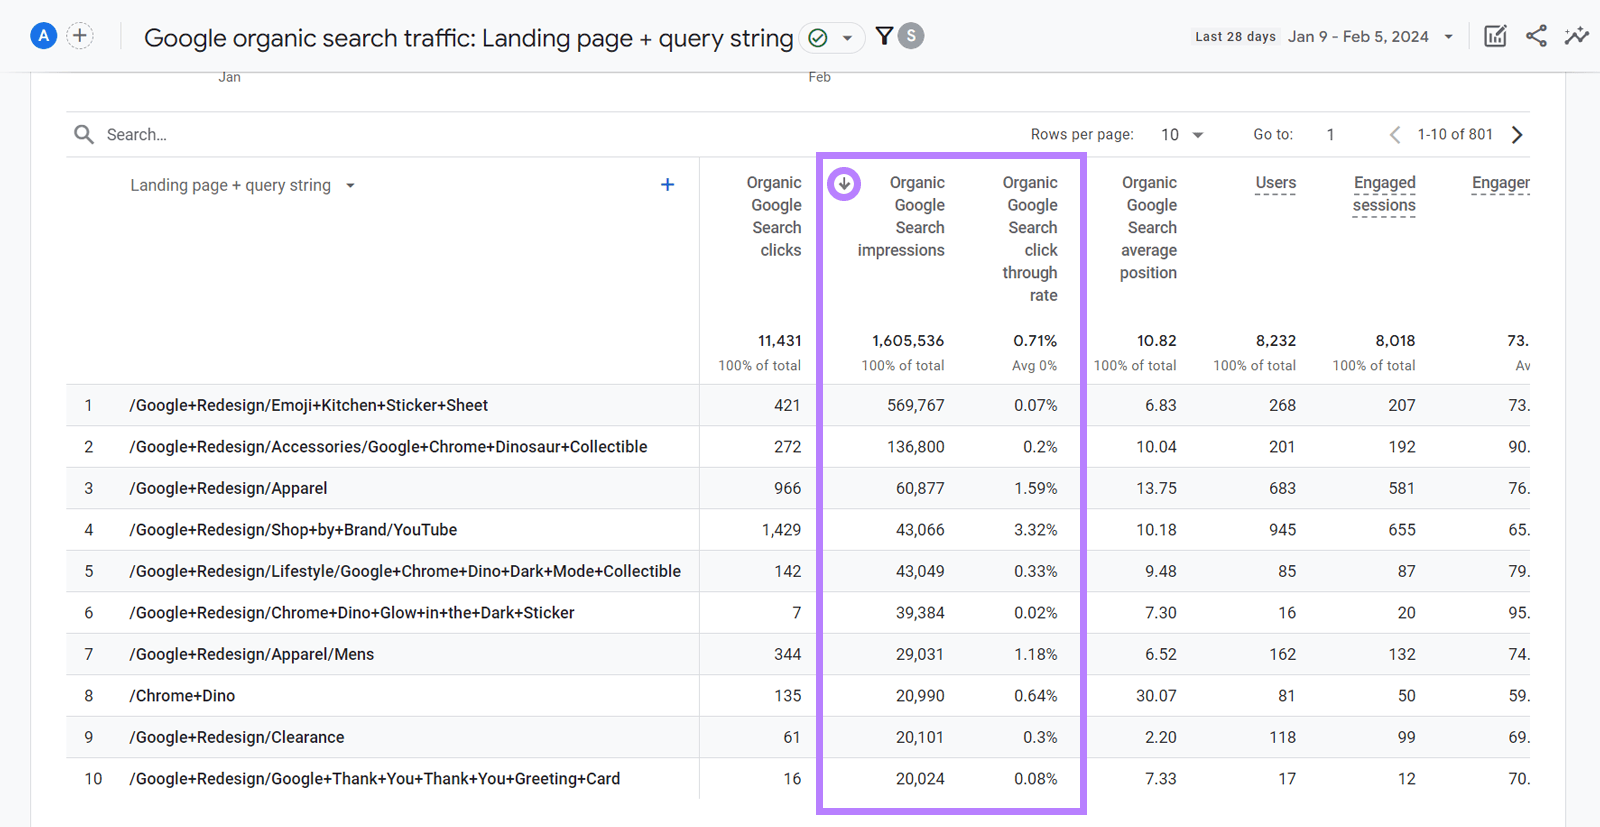Open the customize report chart-edit icon

(1495, 36)
